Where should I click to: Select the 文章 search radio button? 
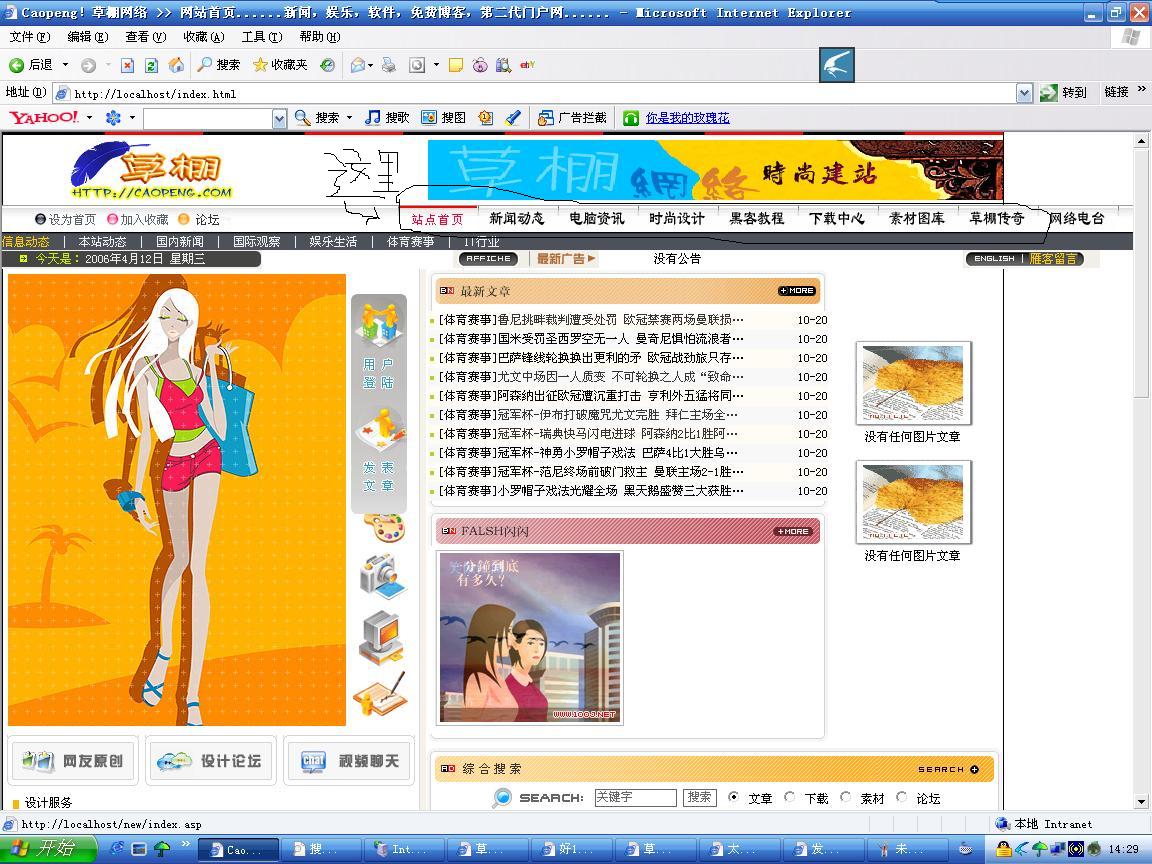click(733, 797)
